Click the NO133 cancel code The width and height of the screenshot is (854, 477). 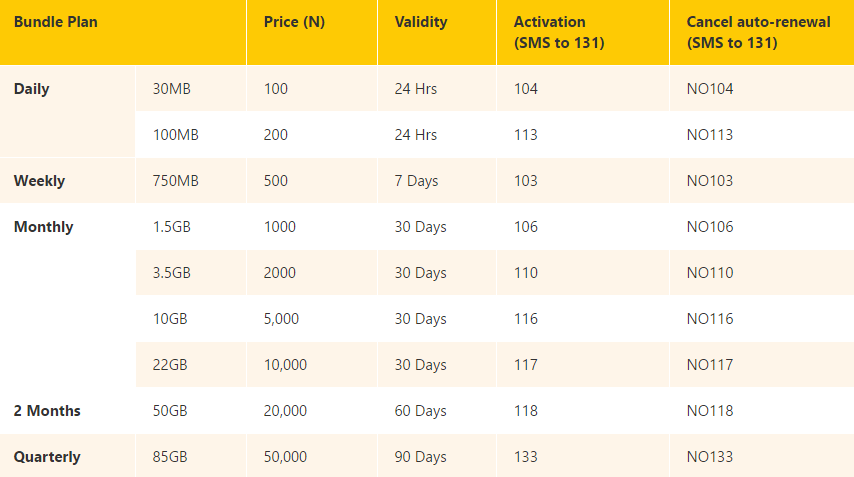710,457
